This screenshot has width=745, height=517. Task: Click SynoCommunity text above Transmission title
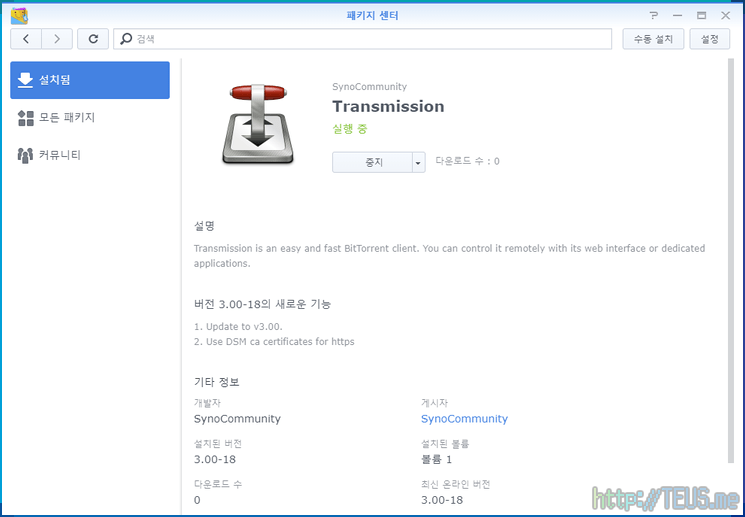click(369, 86)
